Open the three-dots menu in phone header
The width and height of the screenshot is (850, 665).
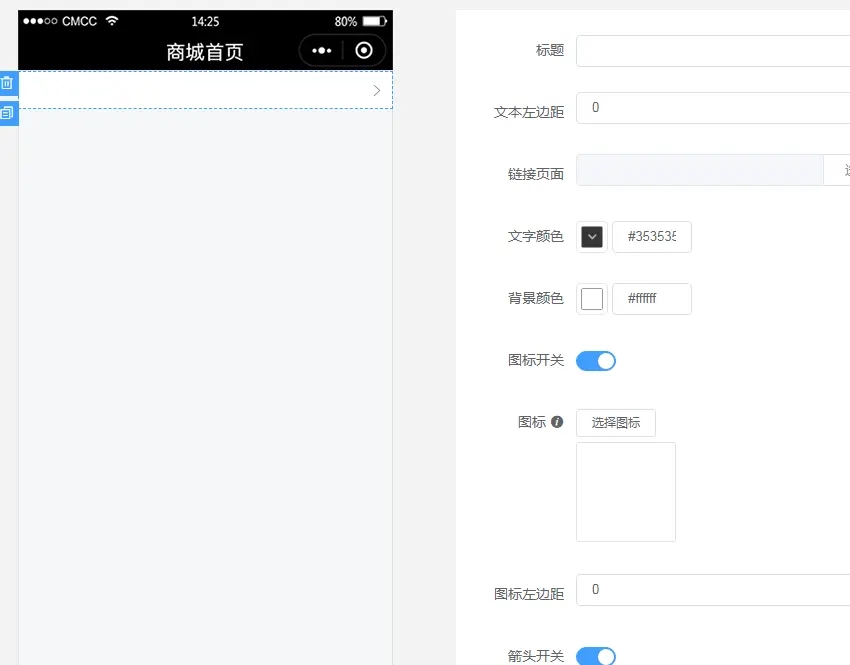[321, 50]
